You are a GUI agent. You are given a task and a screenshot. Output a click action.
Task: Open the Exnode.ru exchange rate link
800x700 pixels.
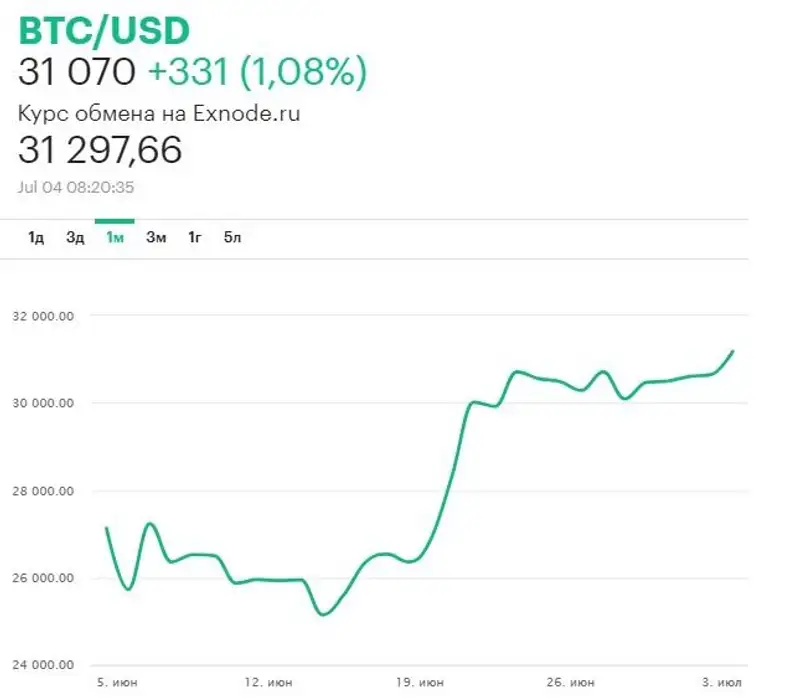(158, 114)
